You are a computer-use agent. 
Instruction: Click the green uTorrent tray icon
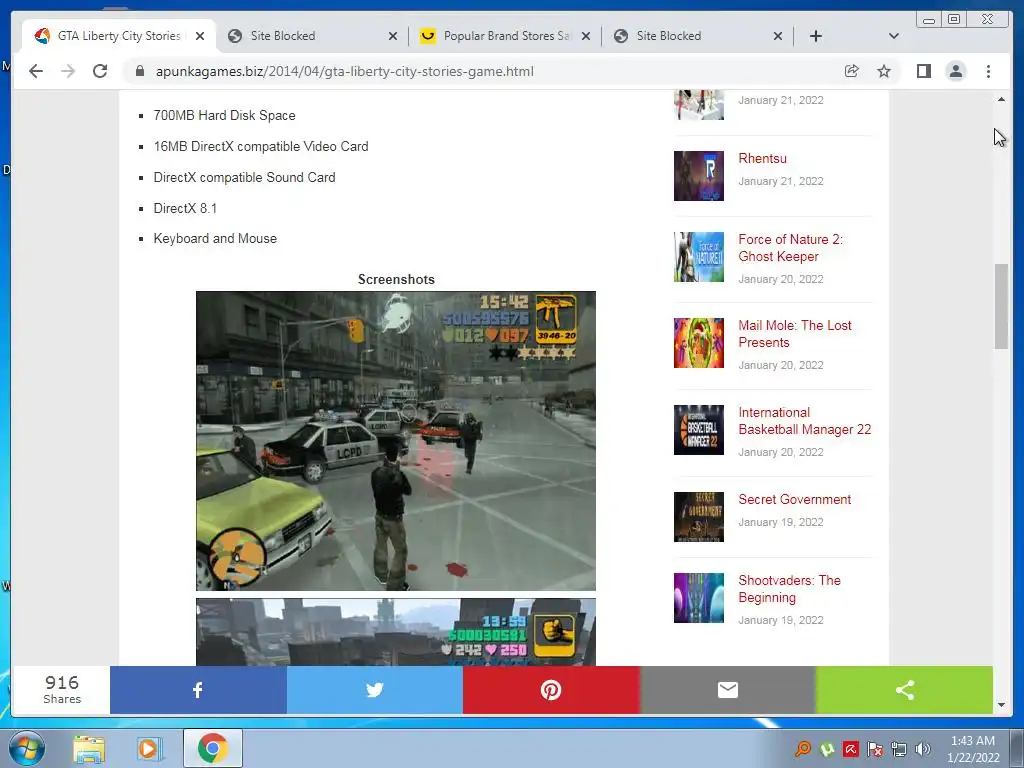pyautogui.click(x=827, y=749)
